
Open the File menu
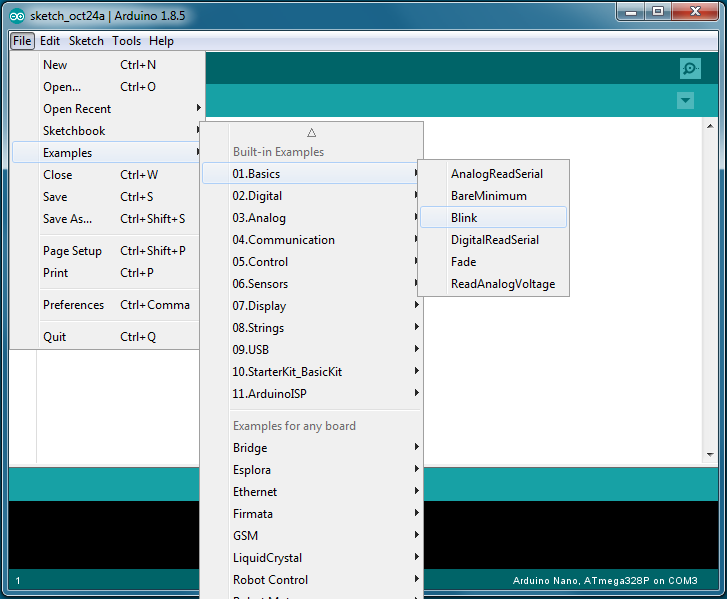click(x=22, y=41)
